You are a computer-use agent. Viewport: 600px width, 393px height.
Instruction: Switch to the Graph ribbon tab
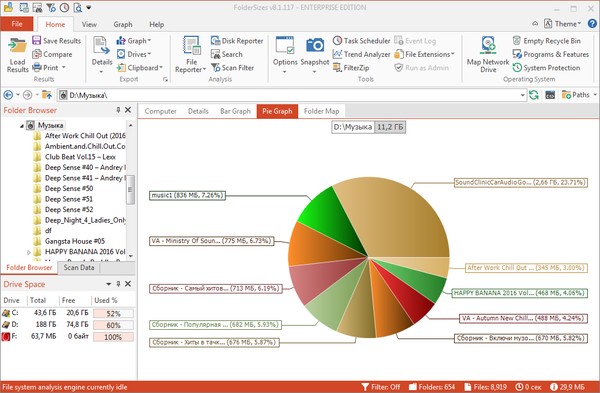[x=123, y=24]
